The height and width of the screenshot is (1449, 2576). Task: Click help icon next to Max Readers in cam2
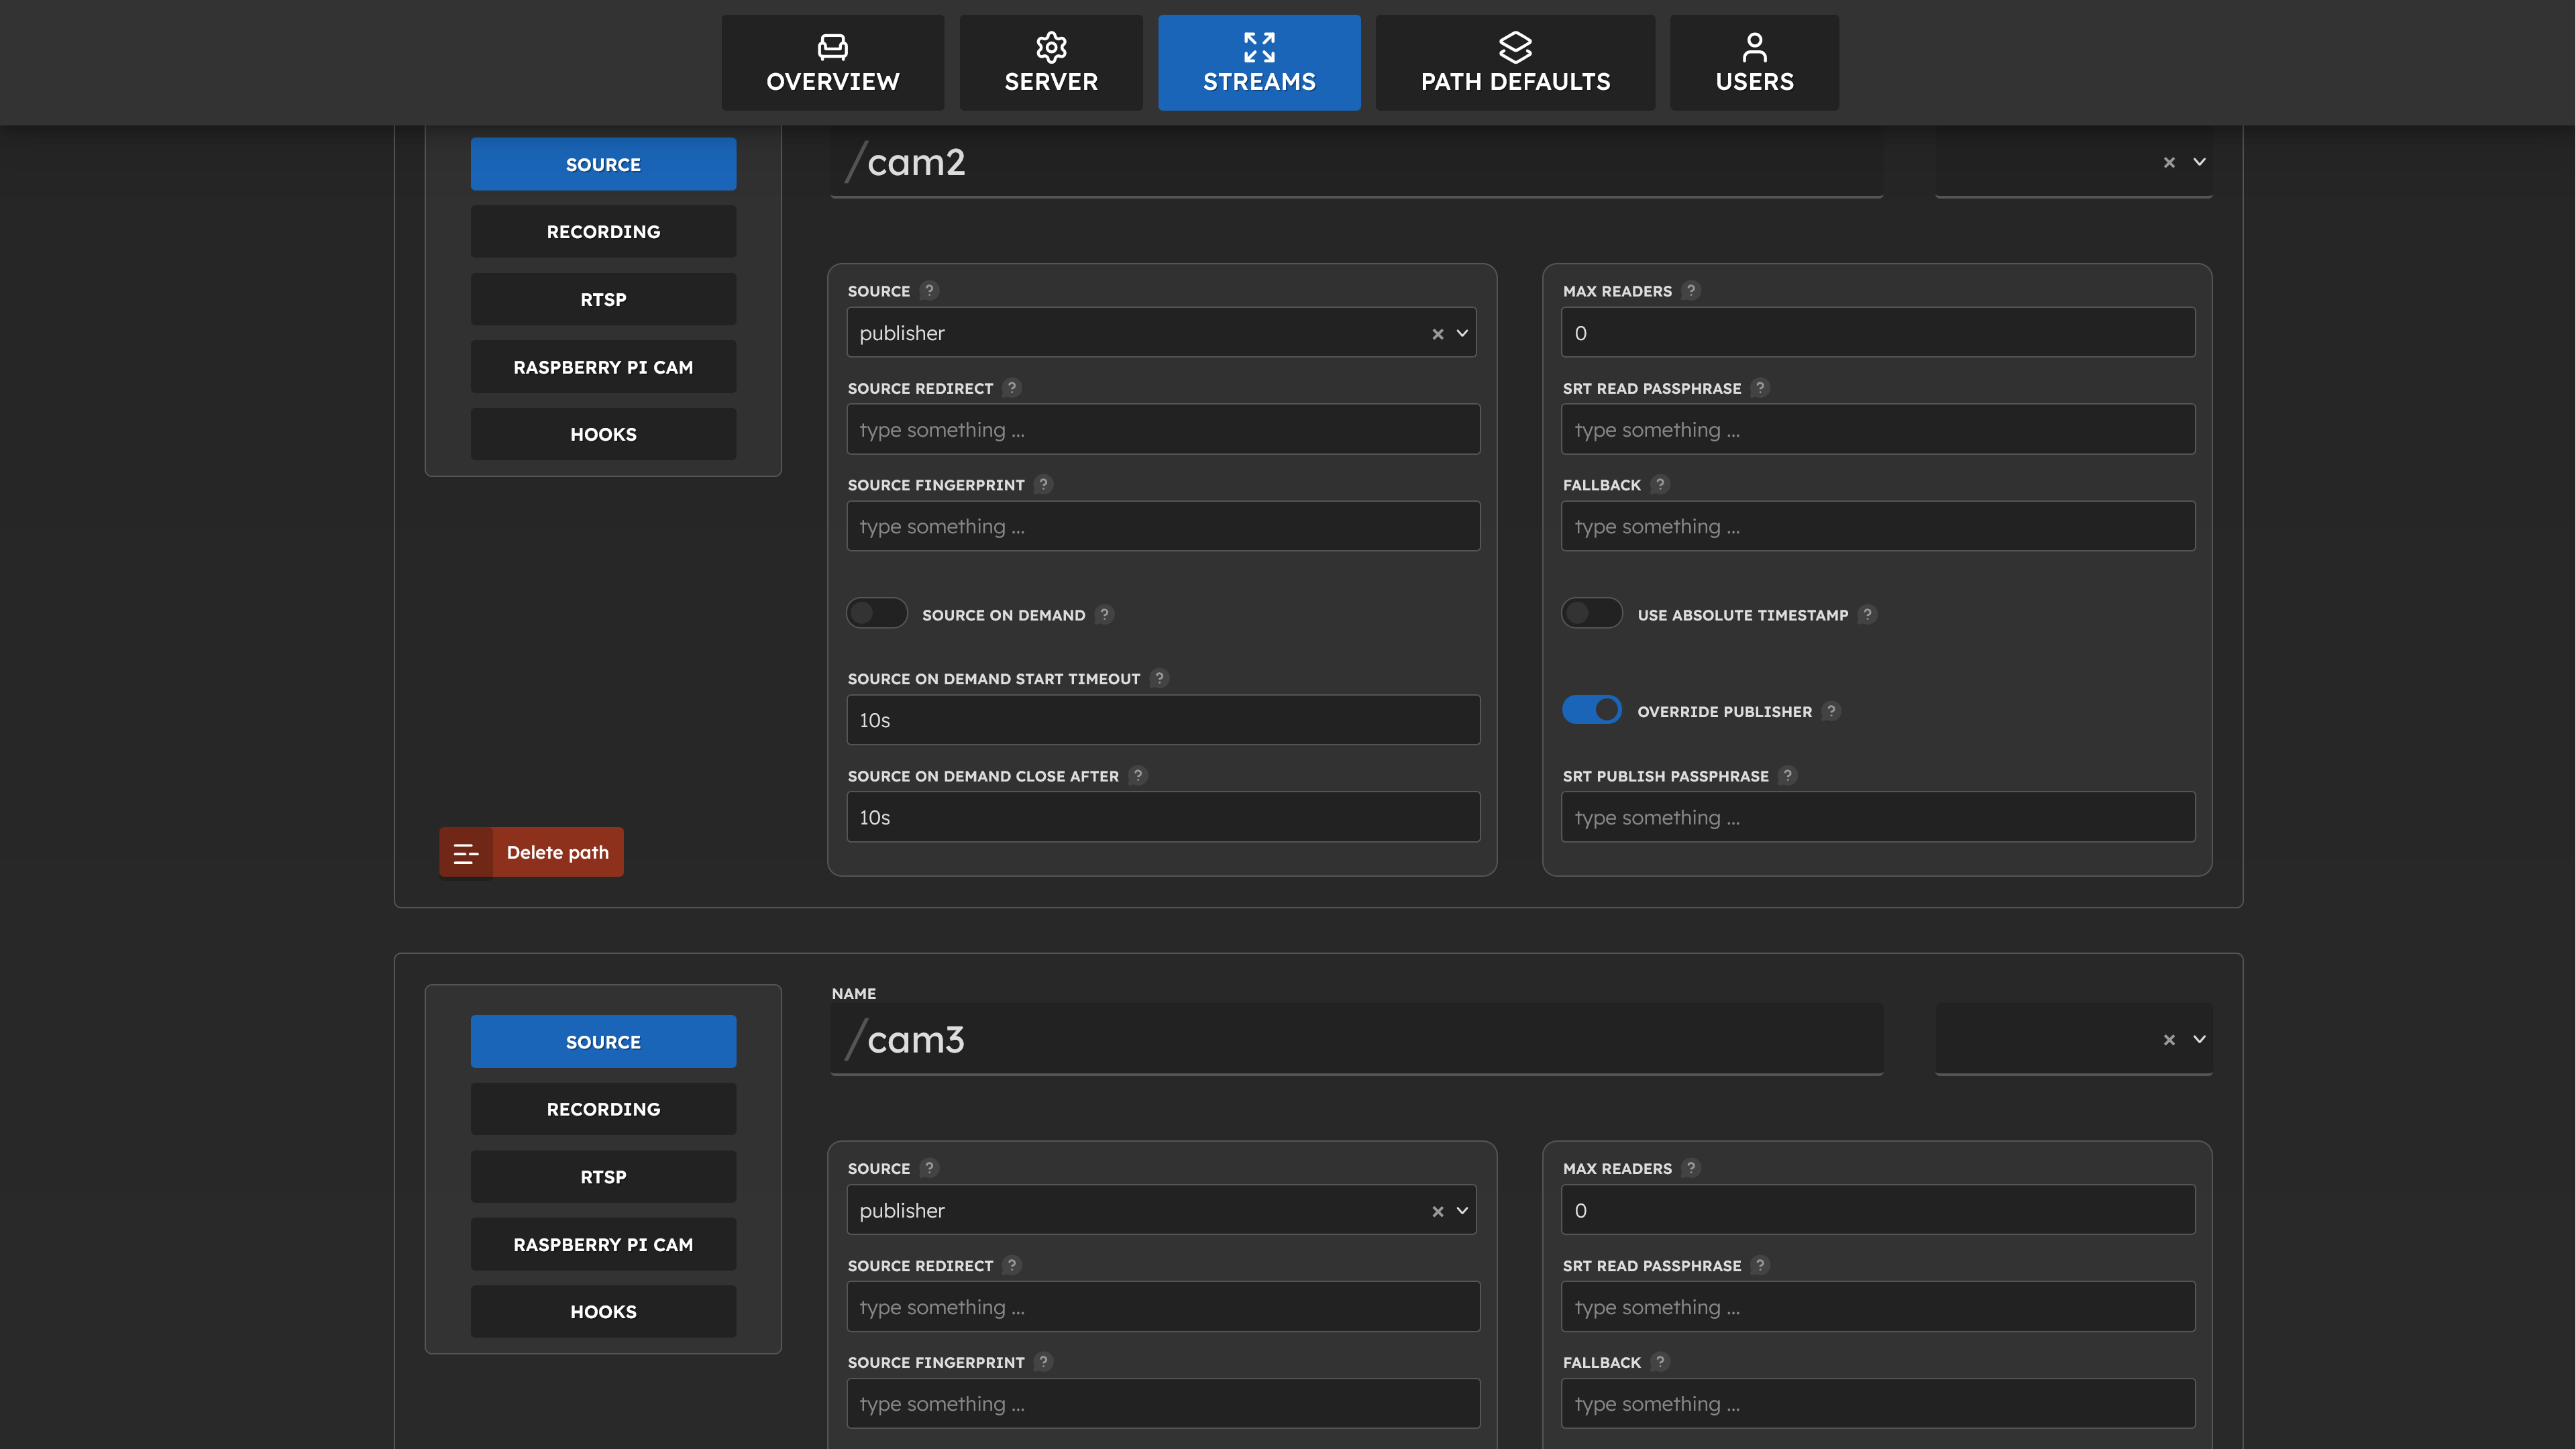1691,290
